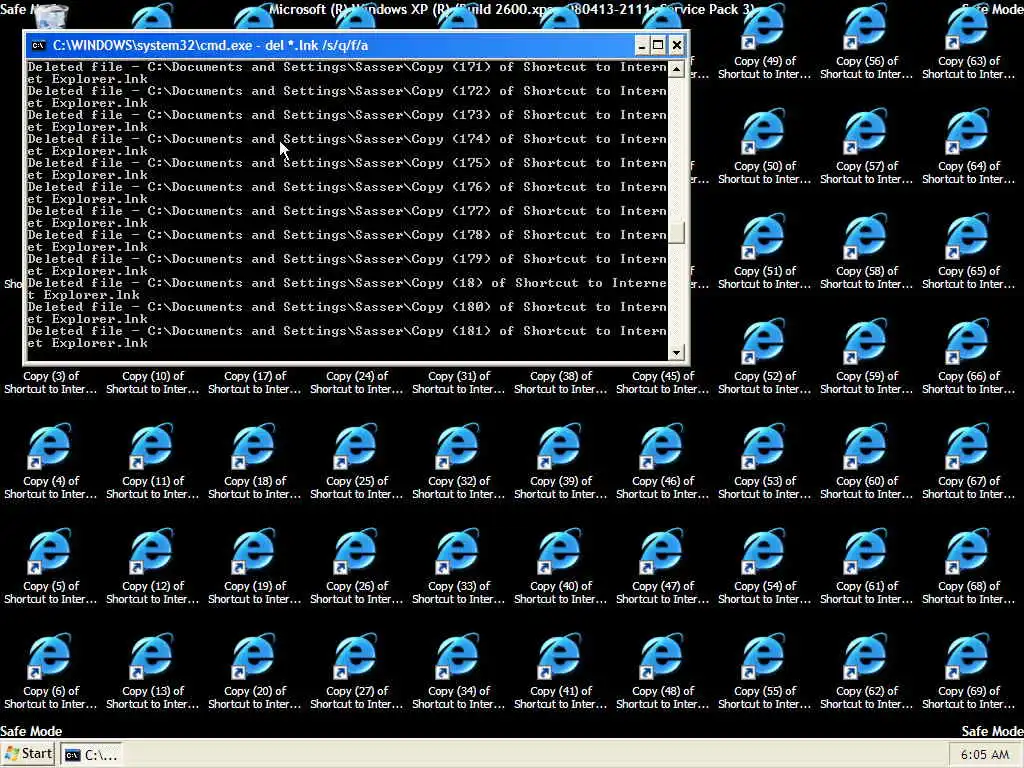Click the cmd window scrollbar down arrow
This screenshot has height=768, width=1024.
(x=677, y=352)
